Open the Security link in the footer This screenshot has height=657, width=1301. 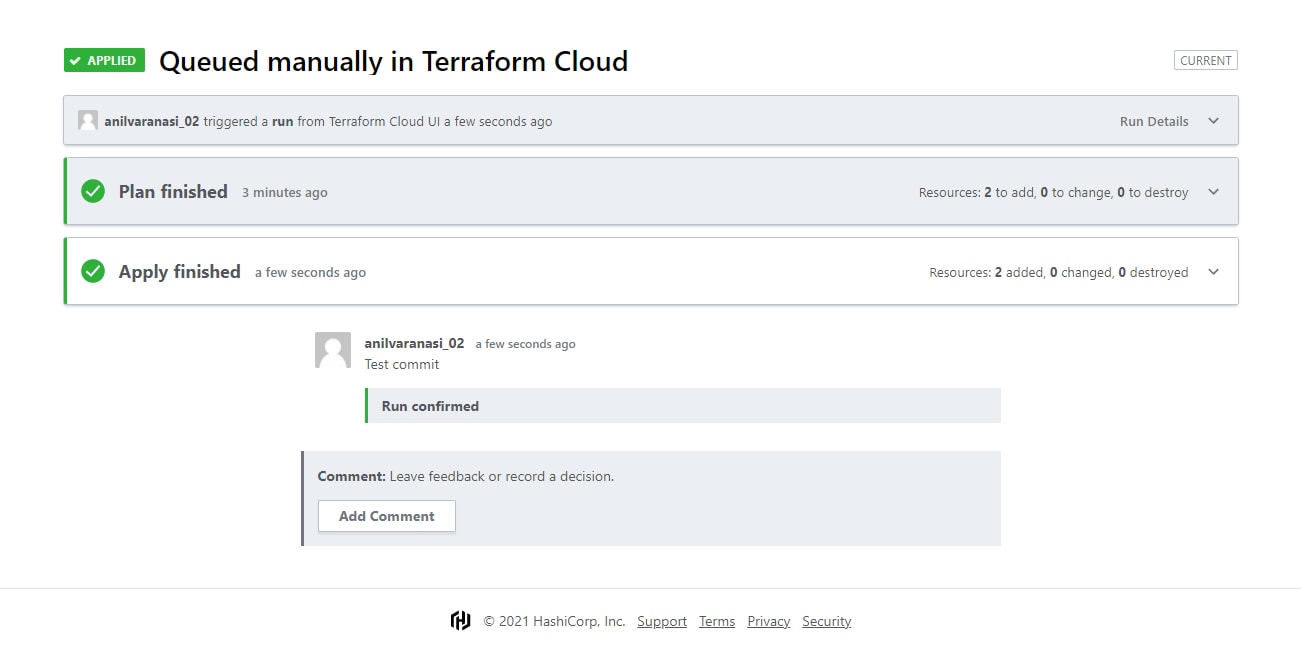(x=827, y=620)
